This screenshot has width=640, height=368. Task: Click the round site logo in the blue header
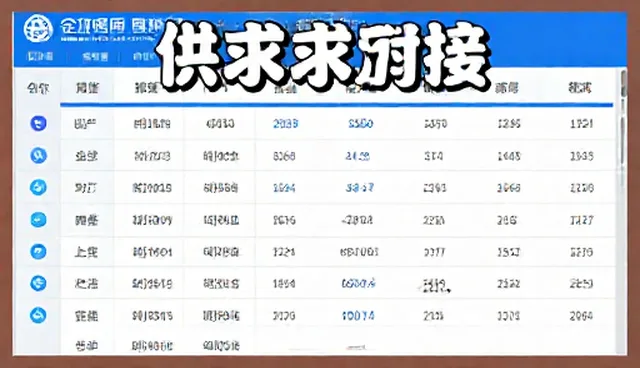[38, 29]
